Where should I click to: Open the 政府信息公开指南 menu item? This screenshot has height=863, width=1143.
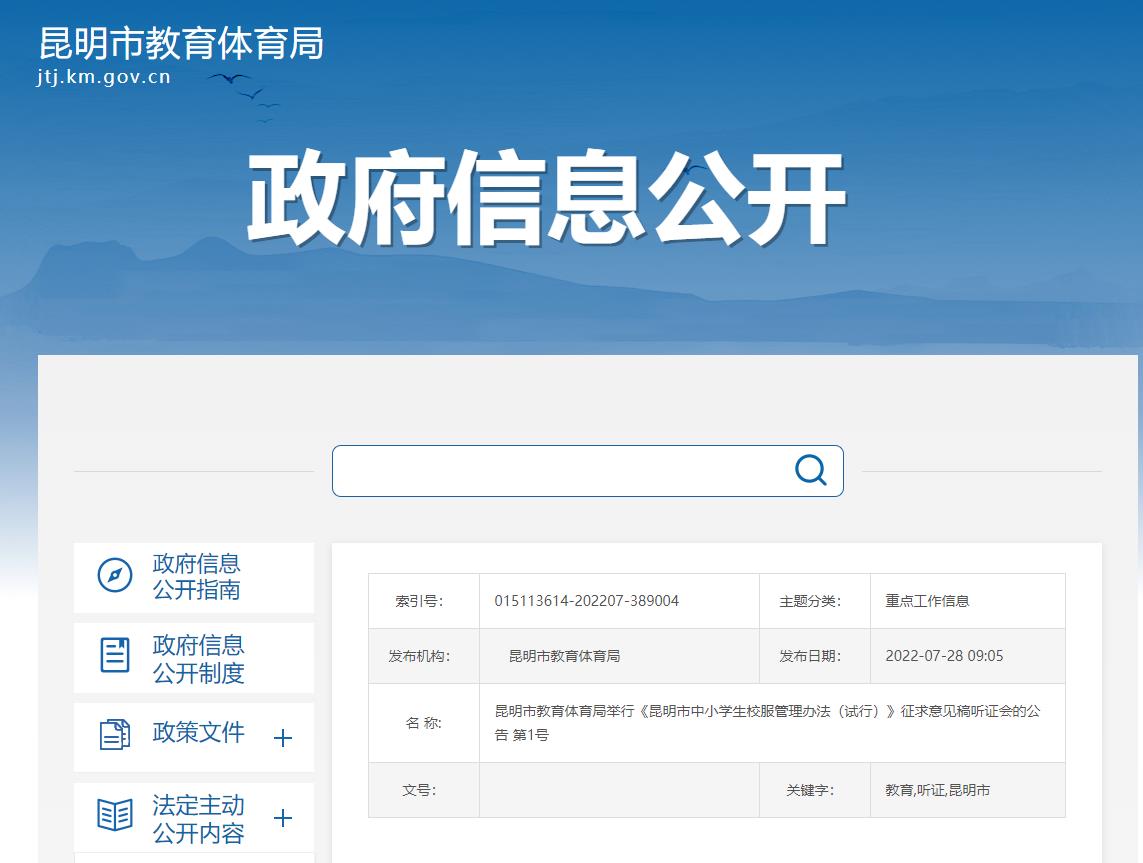(197, 577)
